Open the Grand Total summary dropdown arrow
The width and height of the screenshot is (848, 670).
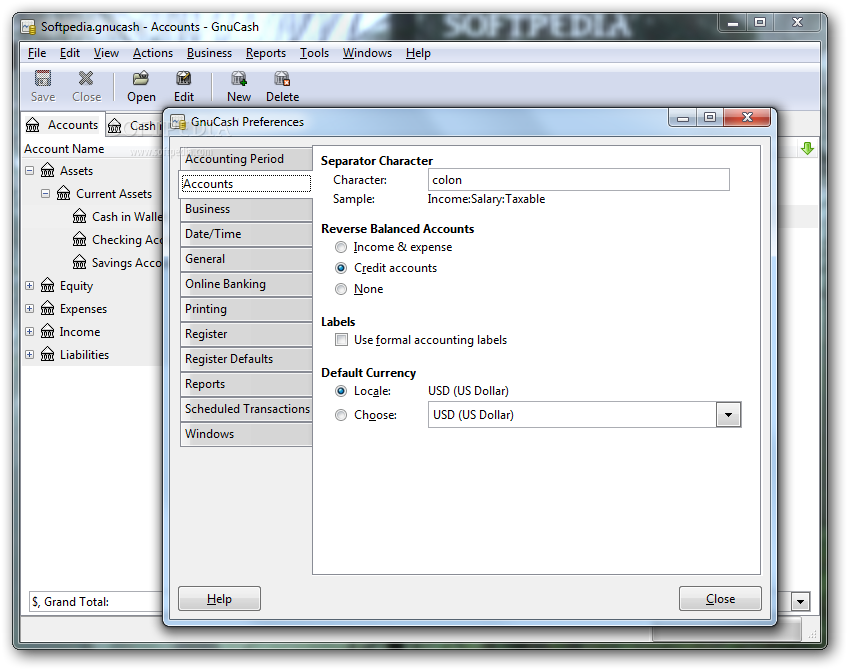(x=800, y=601)
